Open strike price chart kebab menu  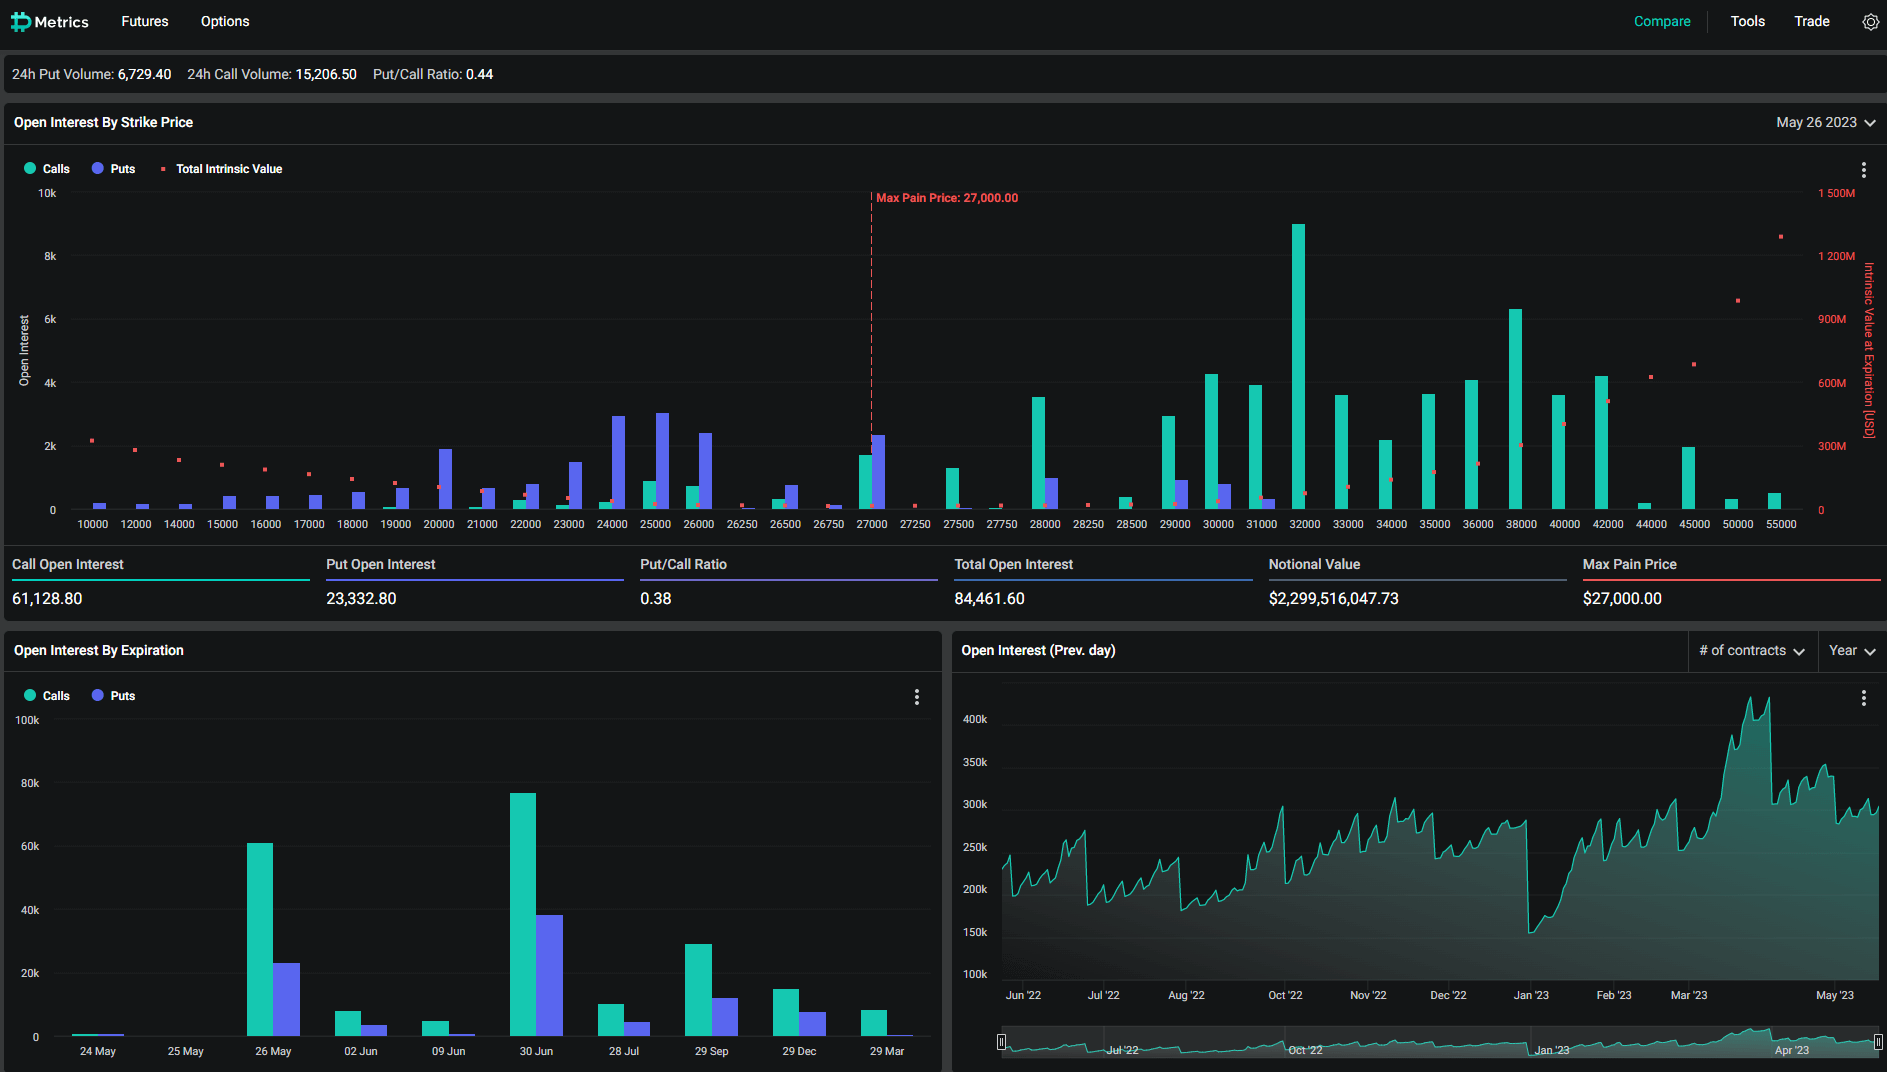[x=1863, y=170]
